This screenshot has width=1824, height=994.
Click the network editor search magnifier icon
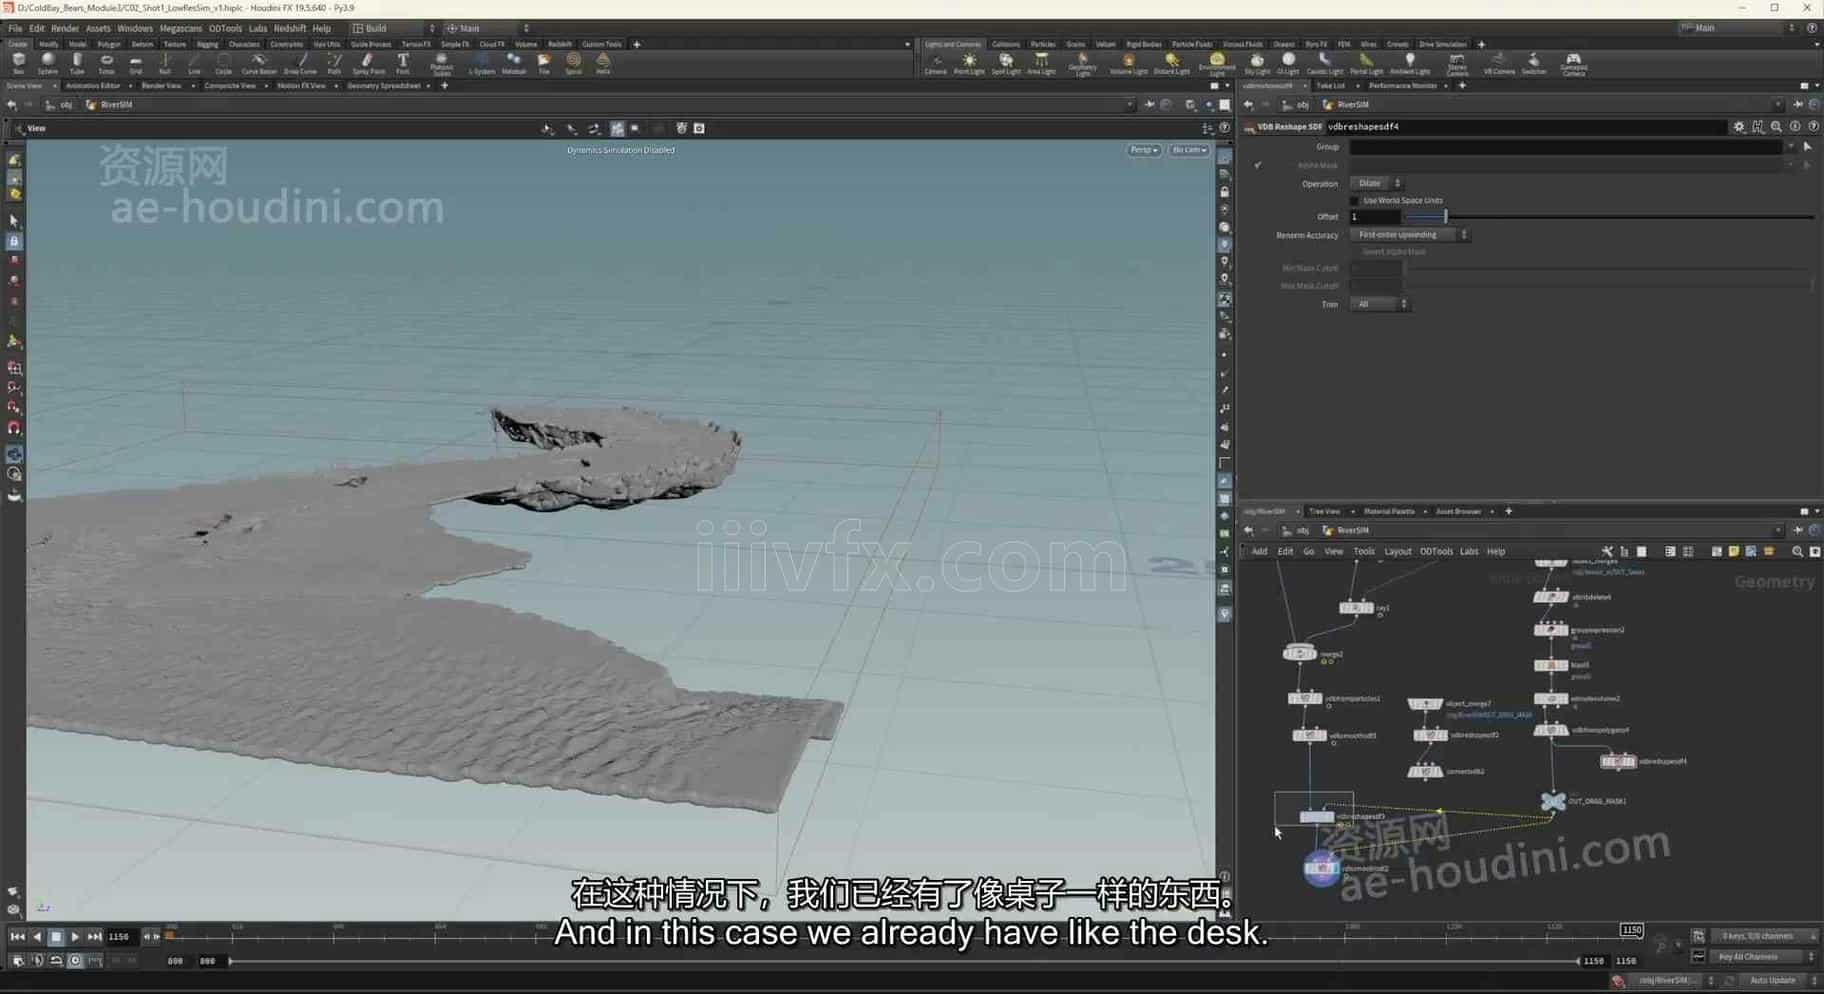pos(1797,552)
